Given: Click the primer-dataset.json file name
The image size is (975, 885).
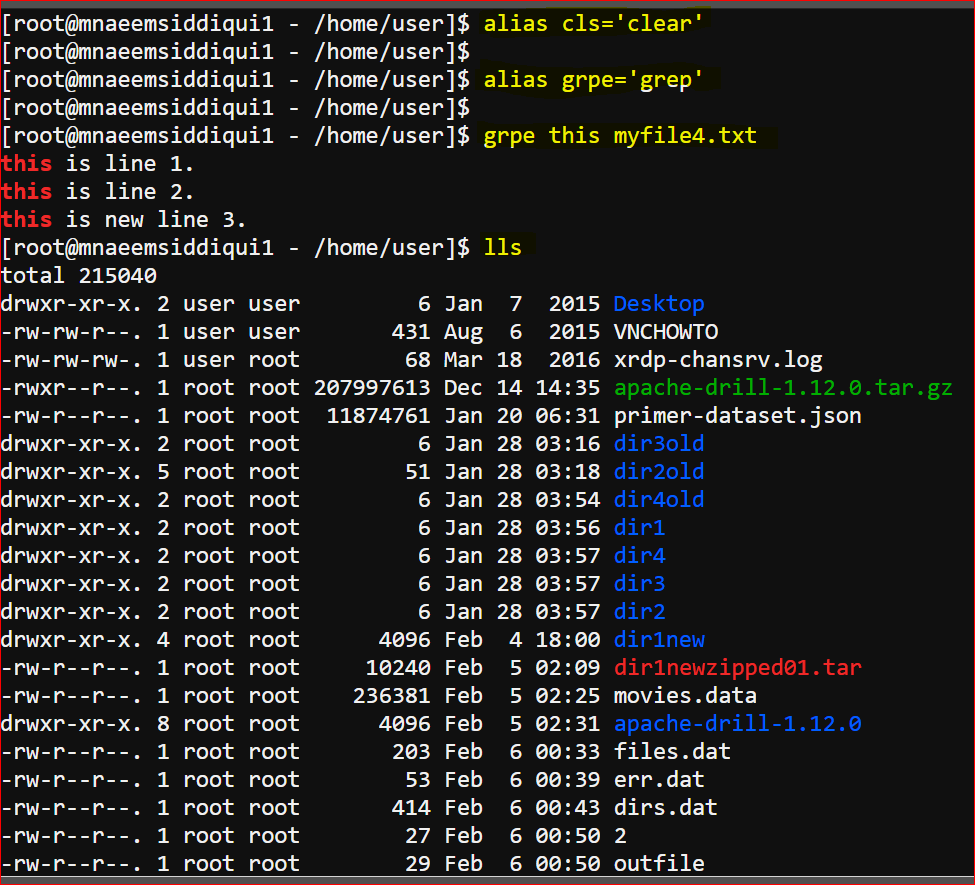Looking at the screenshot, I should (x=737, y=415).
